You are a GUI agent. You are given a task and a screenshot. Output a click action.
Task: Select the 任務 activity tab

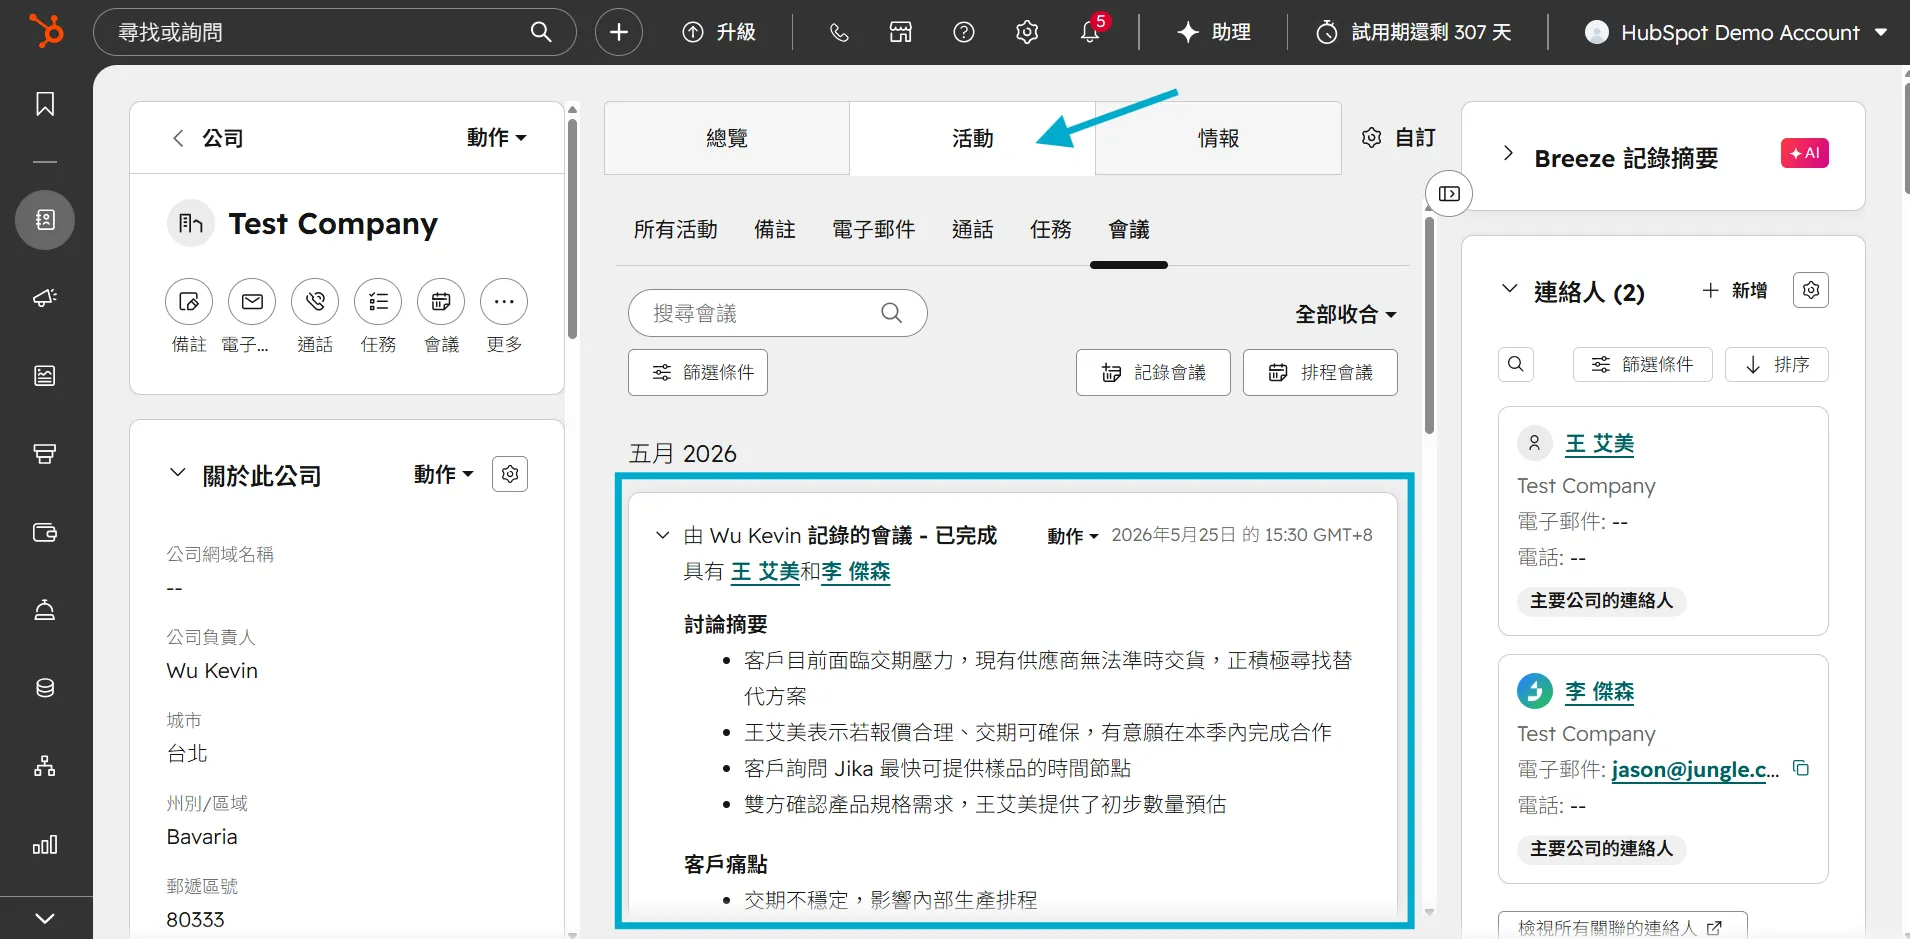coord(1050,230)
